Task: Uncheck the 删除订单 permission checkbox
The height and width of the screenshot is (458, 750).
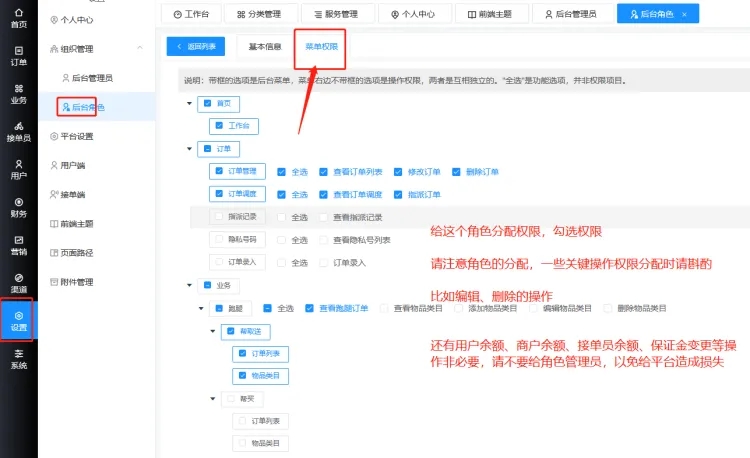Action: click(x=457, y=171)
